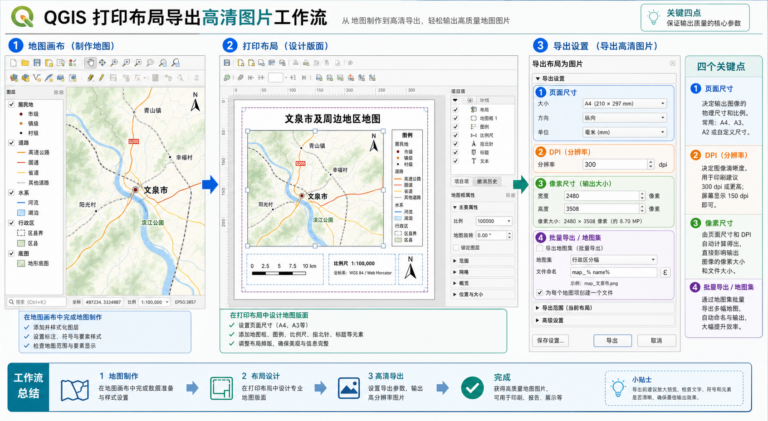Toggle editing with the pencil icon
The image size is (768, 421).
[102, 78]
